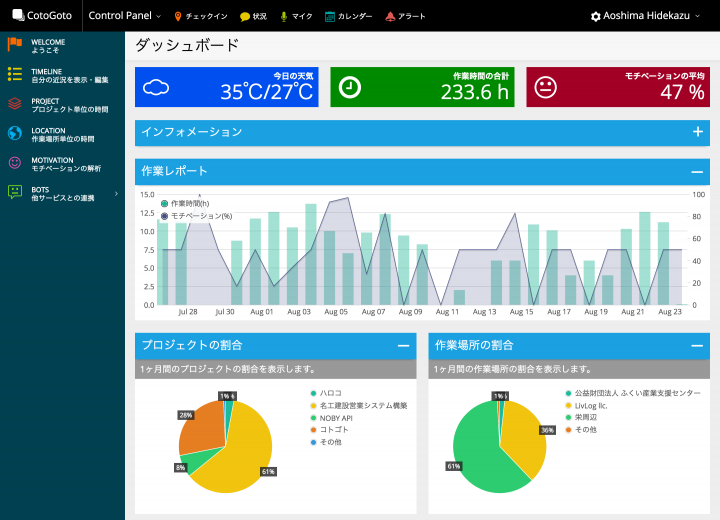Click the MOTIVATION smiley icon
The image size is (720, 520).
coord(14,162)
